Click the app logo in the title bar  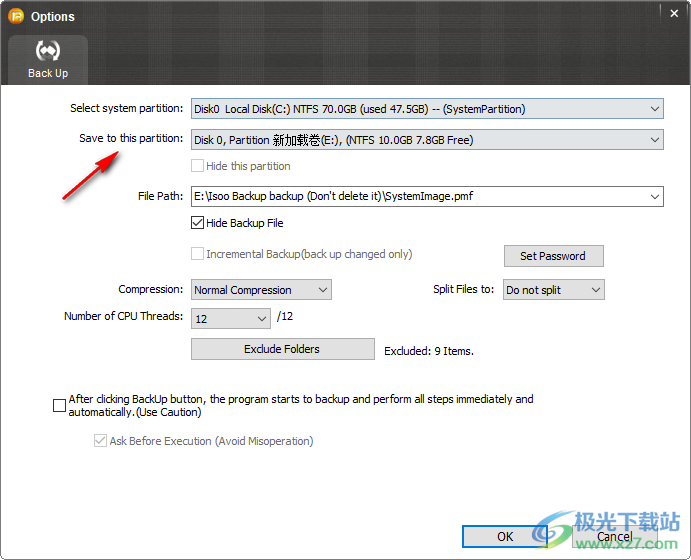tap(17, 16)
